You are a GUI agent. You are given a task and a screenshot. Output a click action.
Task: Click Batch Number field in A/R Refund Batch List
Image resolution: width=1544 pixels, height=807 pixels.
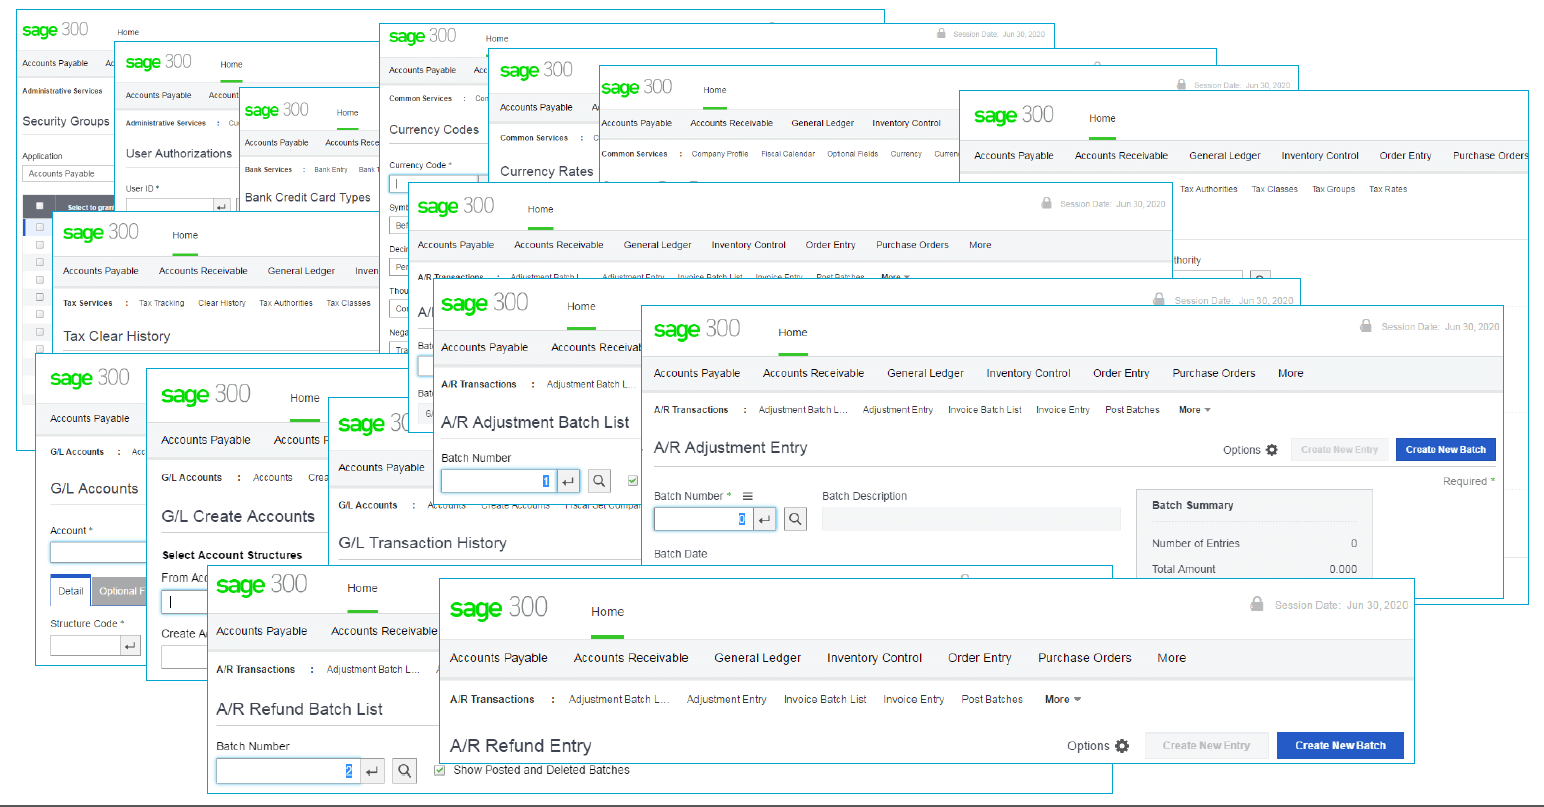click(x=287, y=771)
